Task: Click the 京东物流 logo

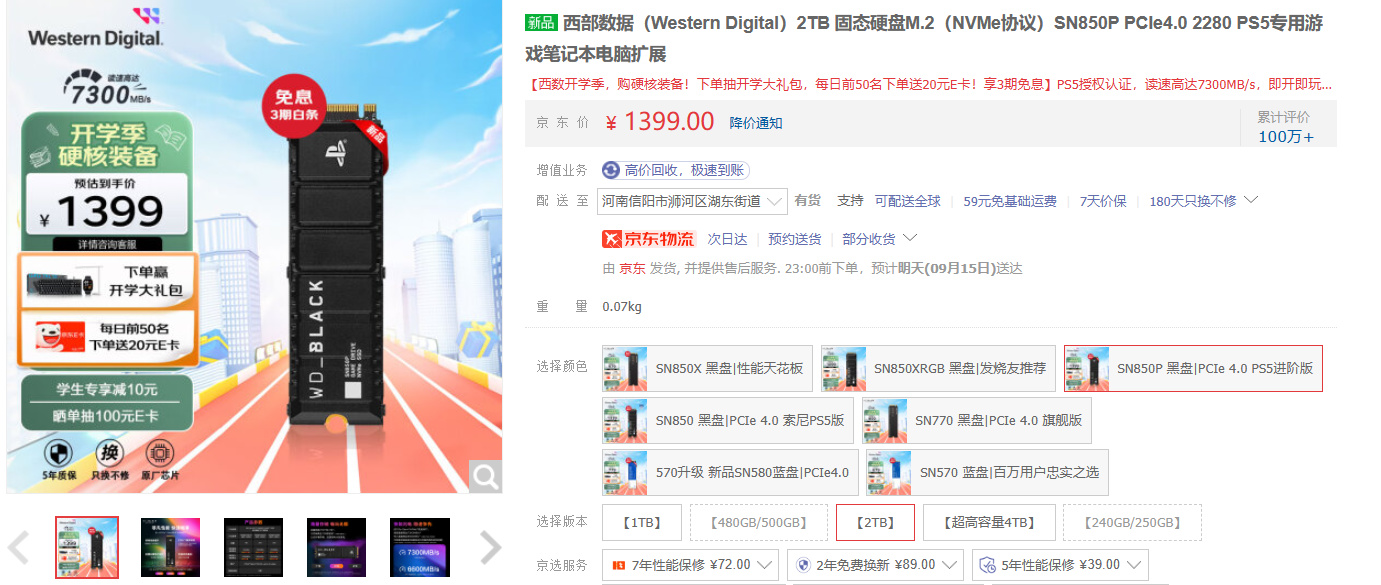Action: pyautogui.click(x=648, y=239)
